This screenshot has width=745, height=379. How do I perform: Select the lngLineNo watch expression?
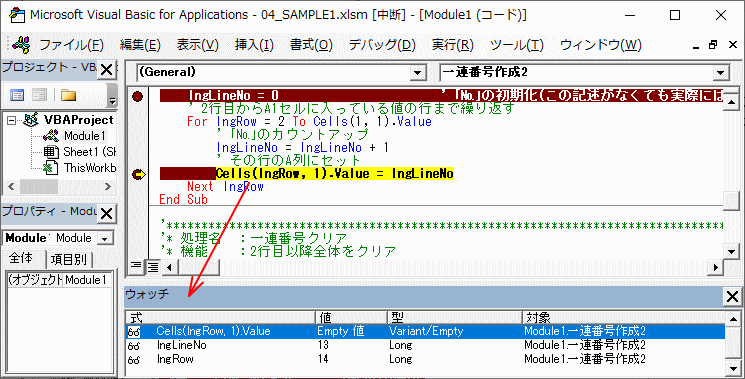(x=181, y=346)
